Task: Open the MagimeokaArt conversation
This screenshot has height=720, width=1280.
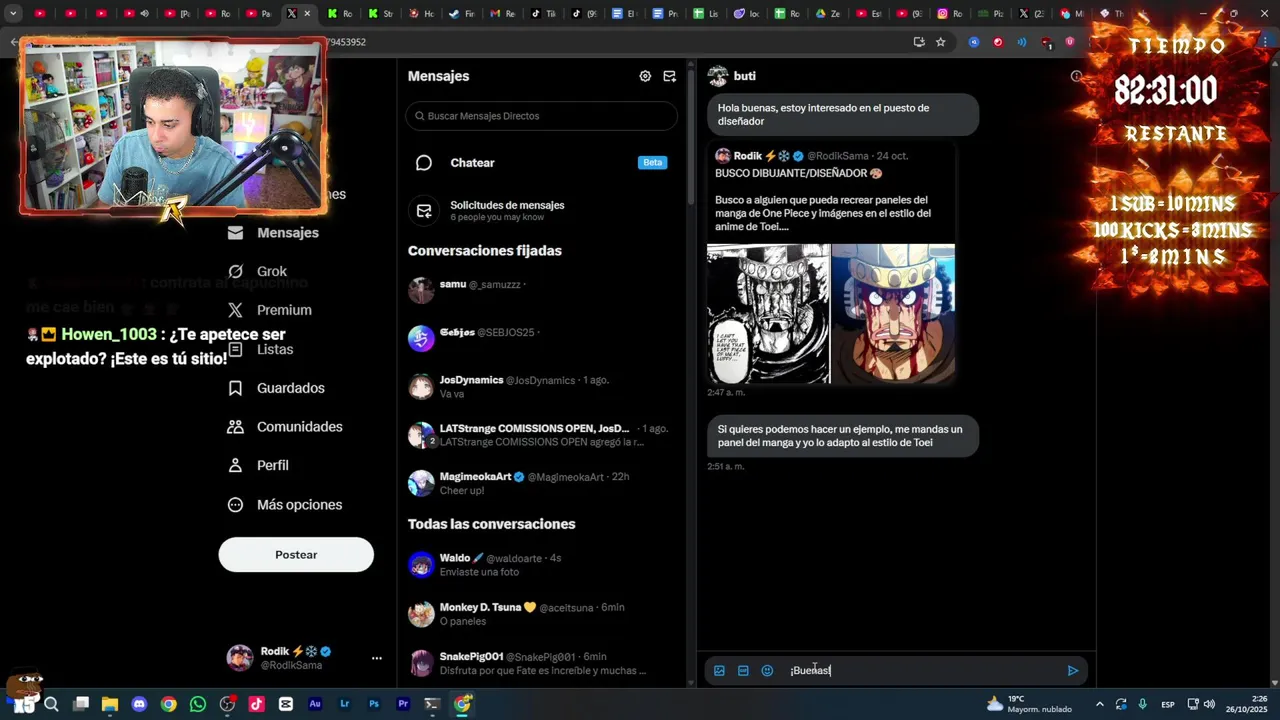Action: click(541, 483)
